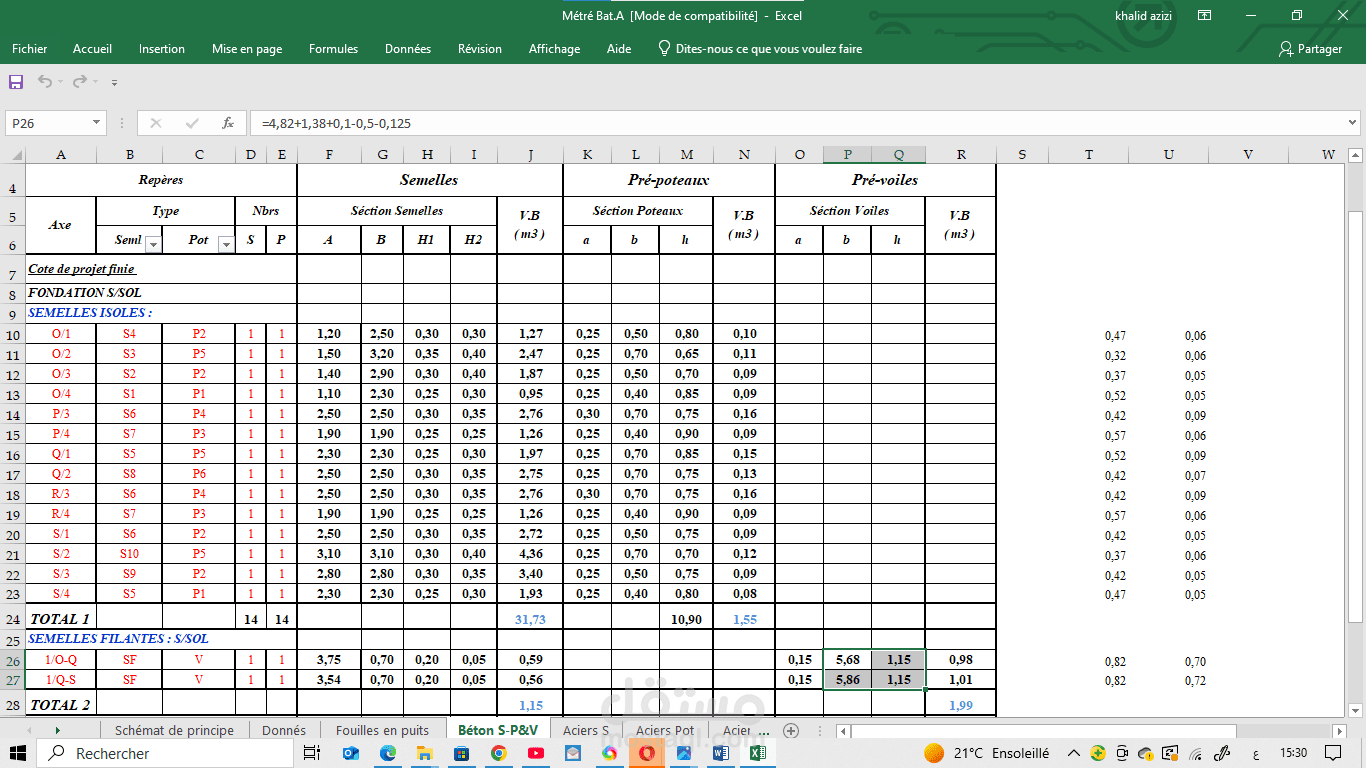Image resolution: width=1366 pixels, height=768 pixels.
Task: Click the Excel icon in the taskbar
Action: pos(758,753)
